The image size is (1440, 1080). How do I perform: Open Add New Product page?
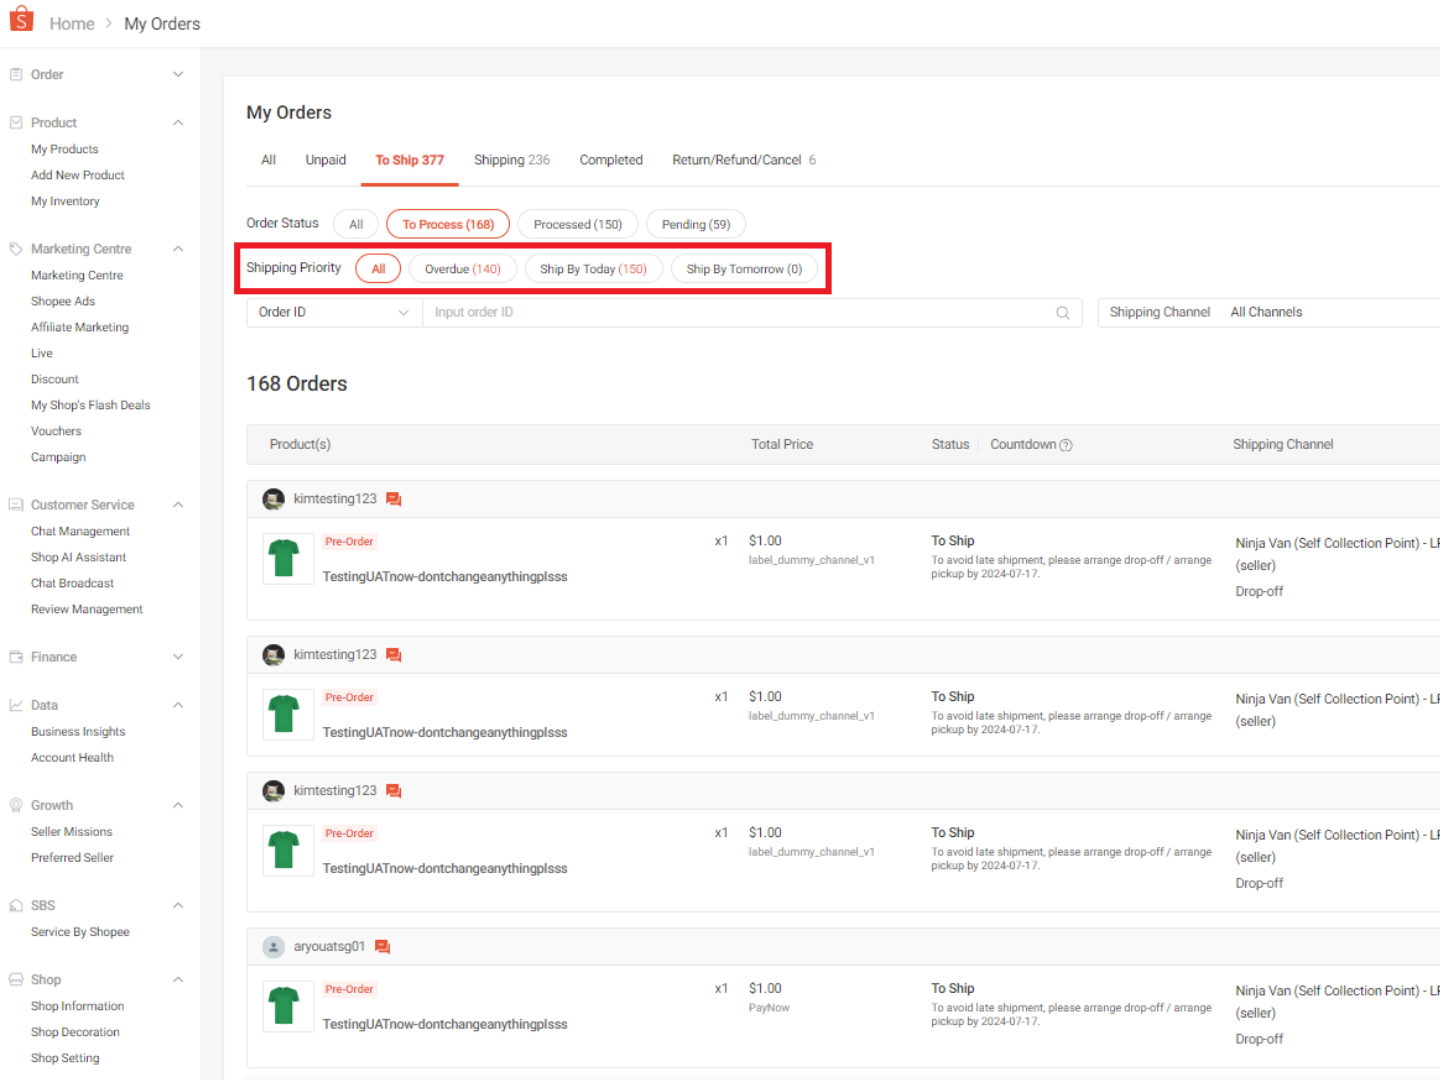(x=77, y=175)
